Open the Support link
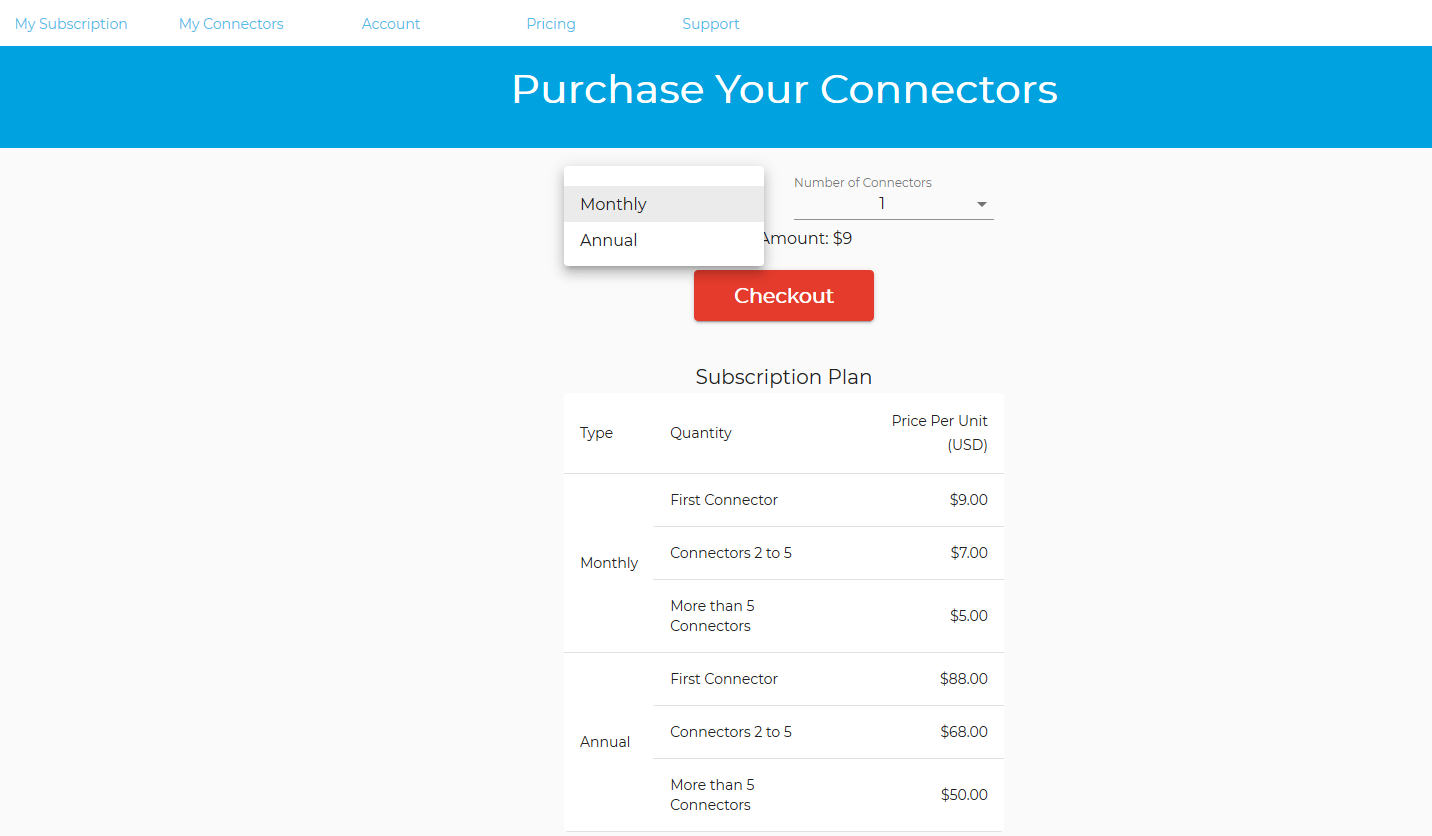 (x=711, y=24)
